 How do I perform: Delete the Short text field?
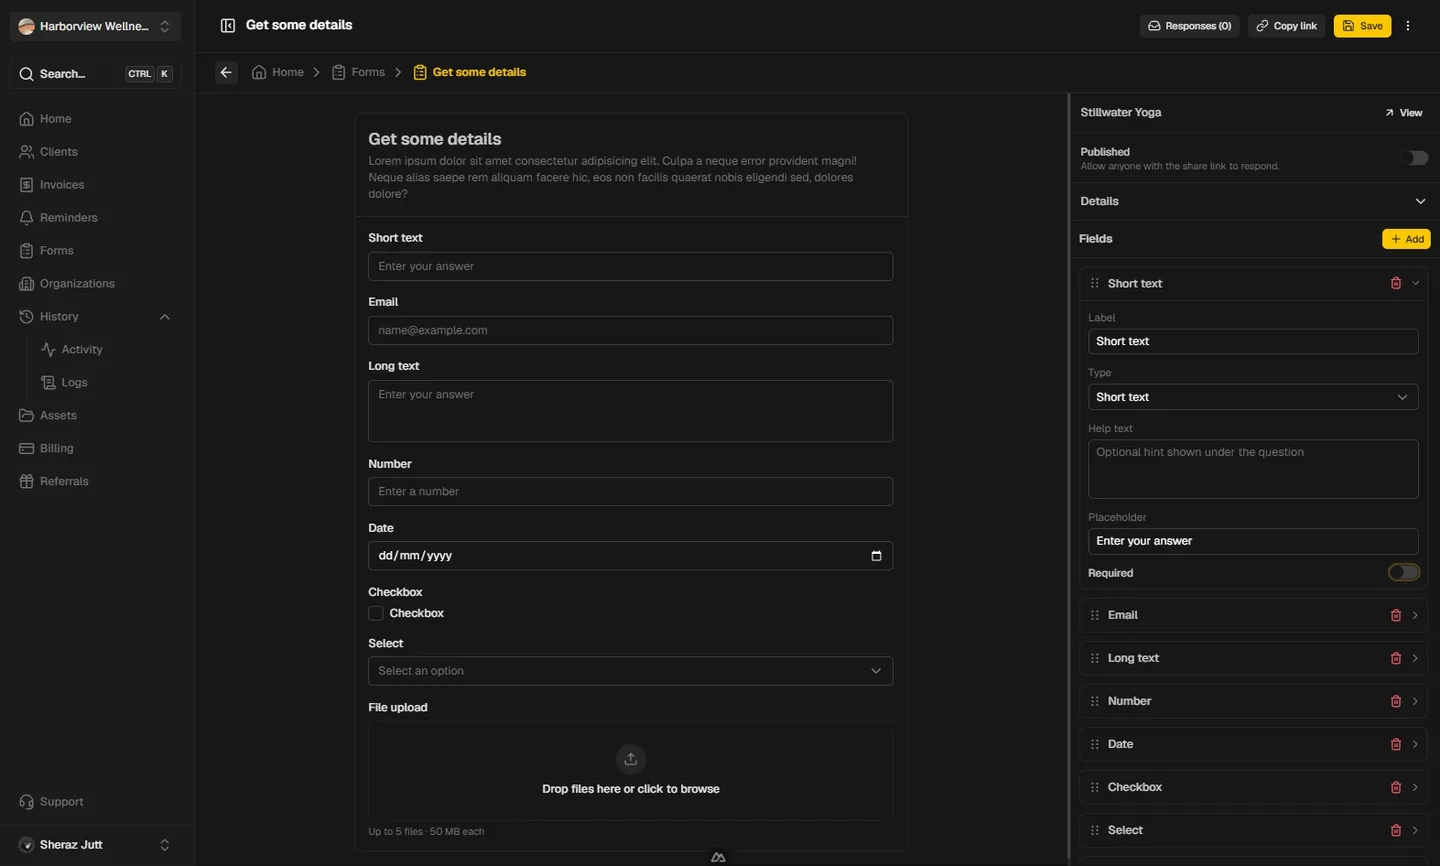(1396, 284)
